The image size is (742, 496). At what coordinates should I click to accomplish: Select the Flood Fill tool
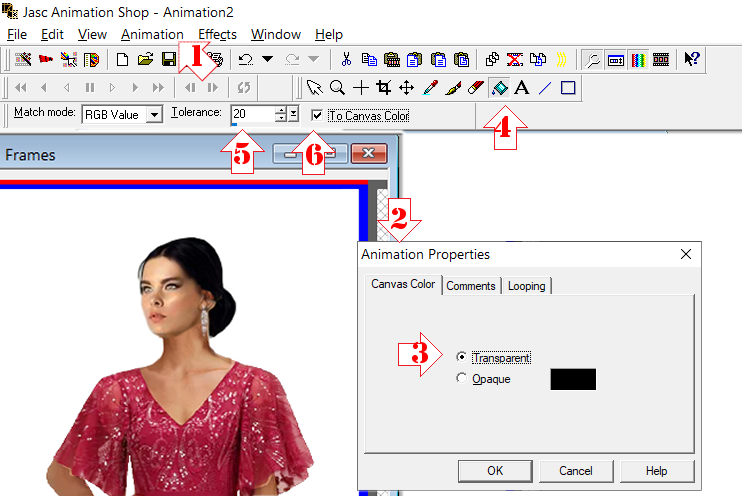point(500,88)
